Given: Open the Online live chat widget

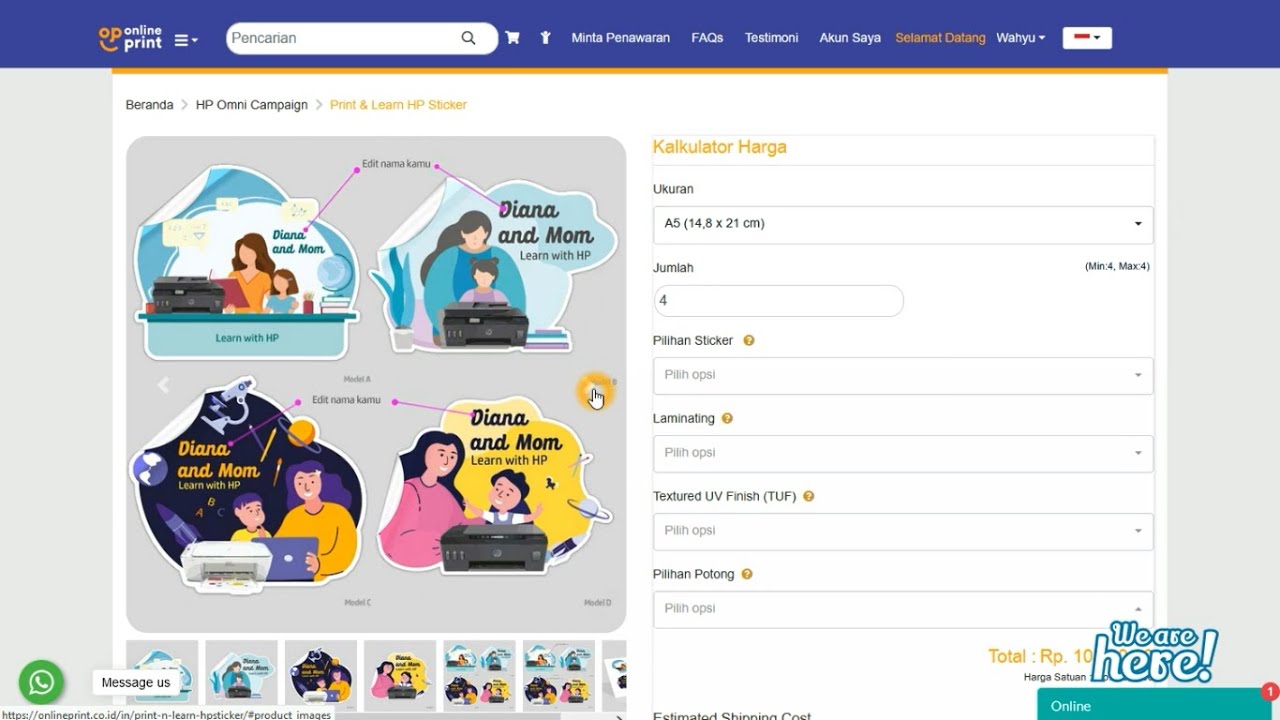Looking at the screenshot, I should click(1154, 706).
